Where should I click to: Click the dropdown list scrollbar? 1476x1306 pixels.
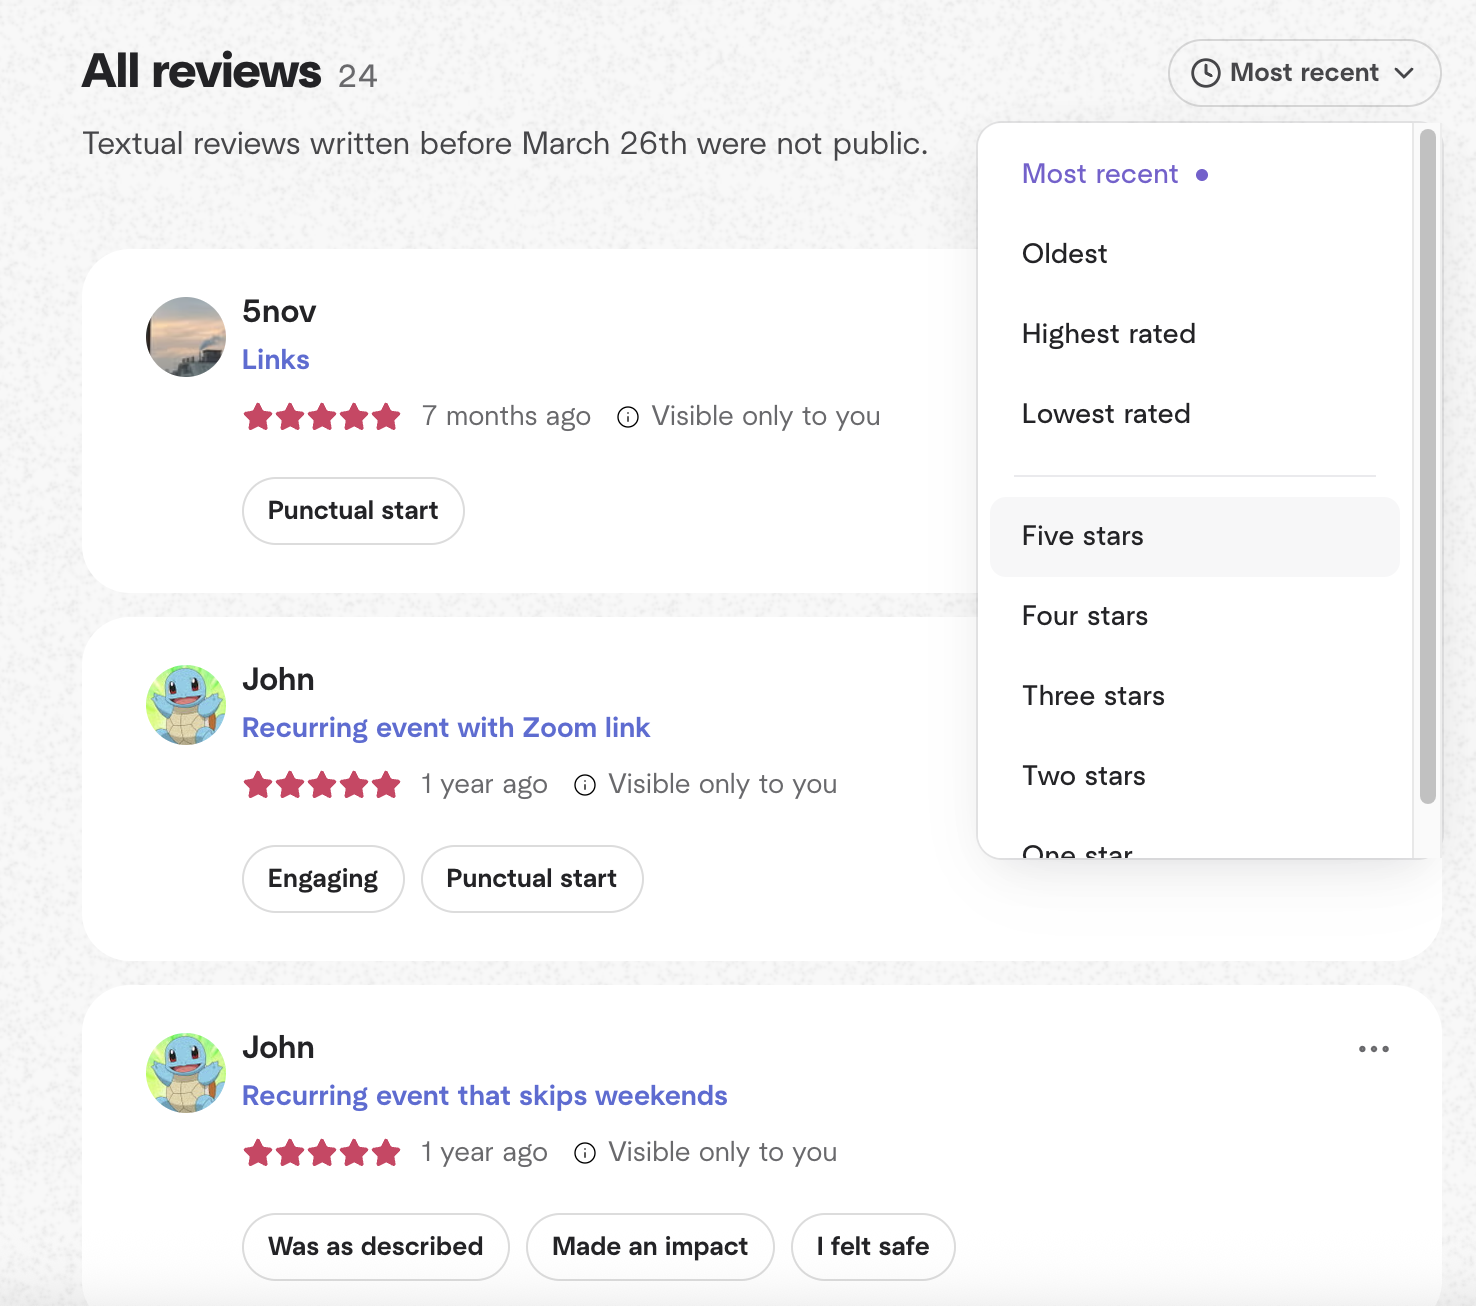(1427, 466)
